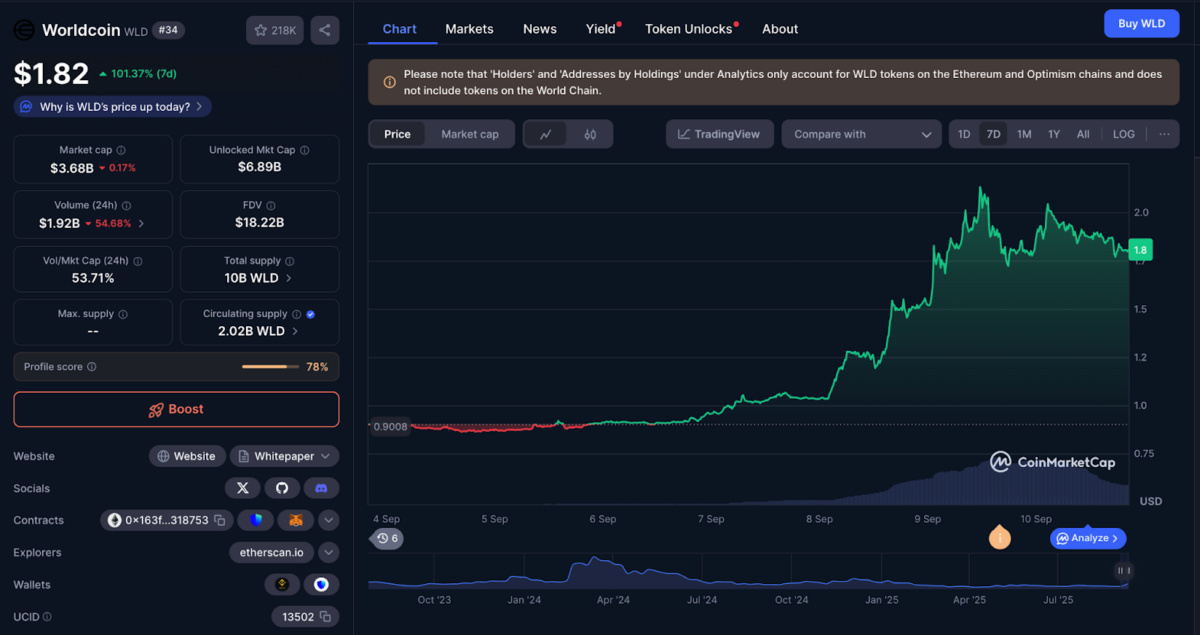Add Worldcoin to watchlist star 218K

point(275,30)
